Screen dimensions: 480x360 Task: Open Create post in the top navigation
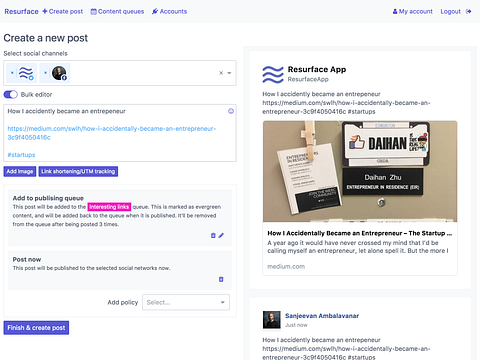(x=63, y=11)
